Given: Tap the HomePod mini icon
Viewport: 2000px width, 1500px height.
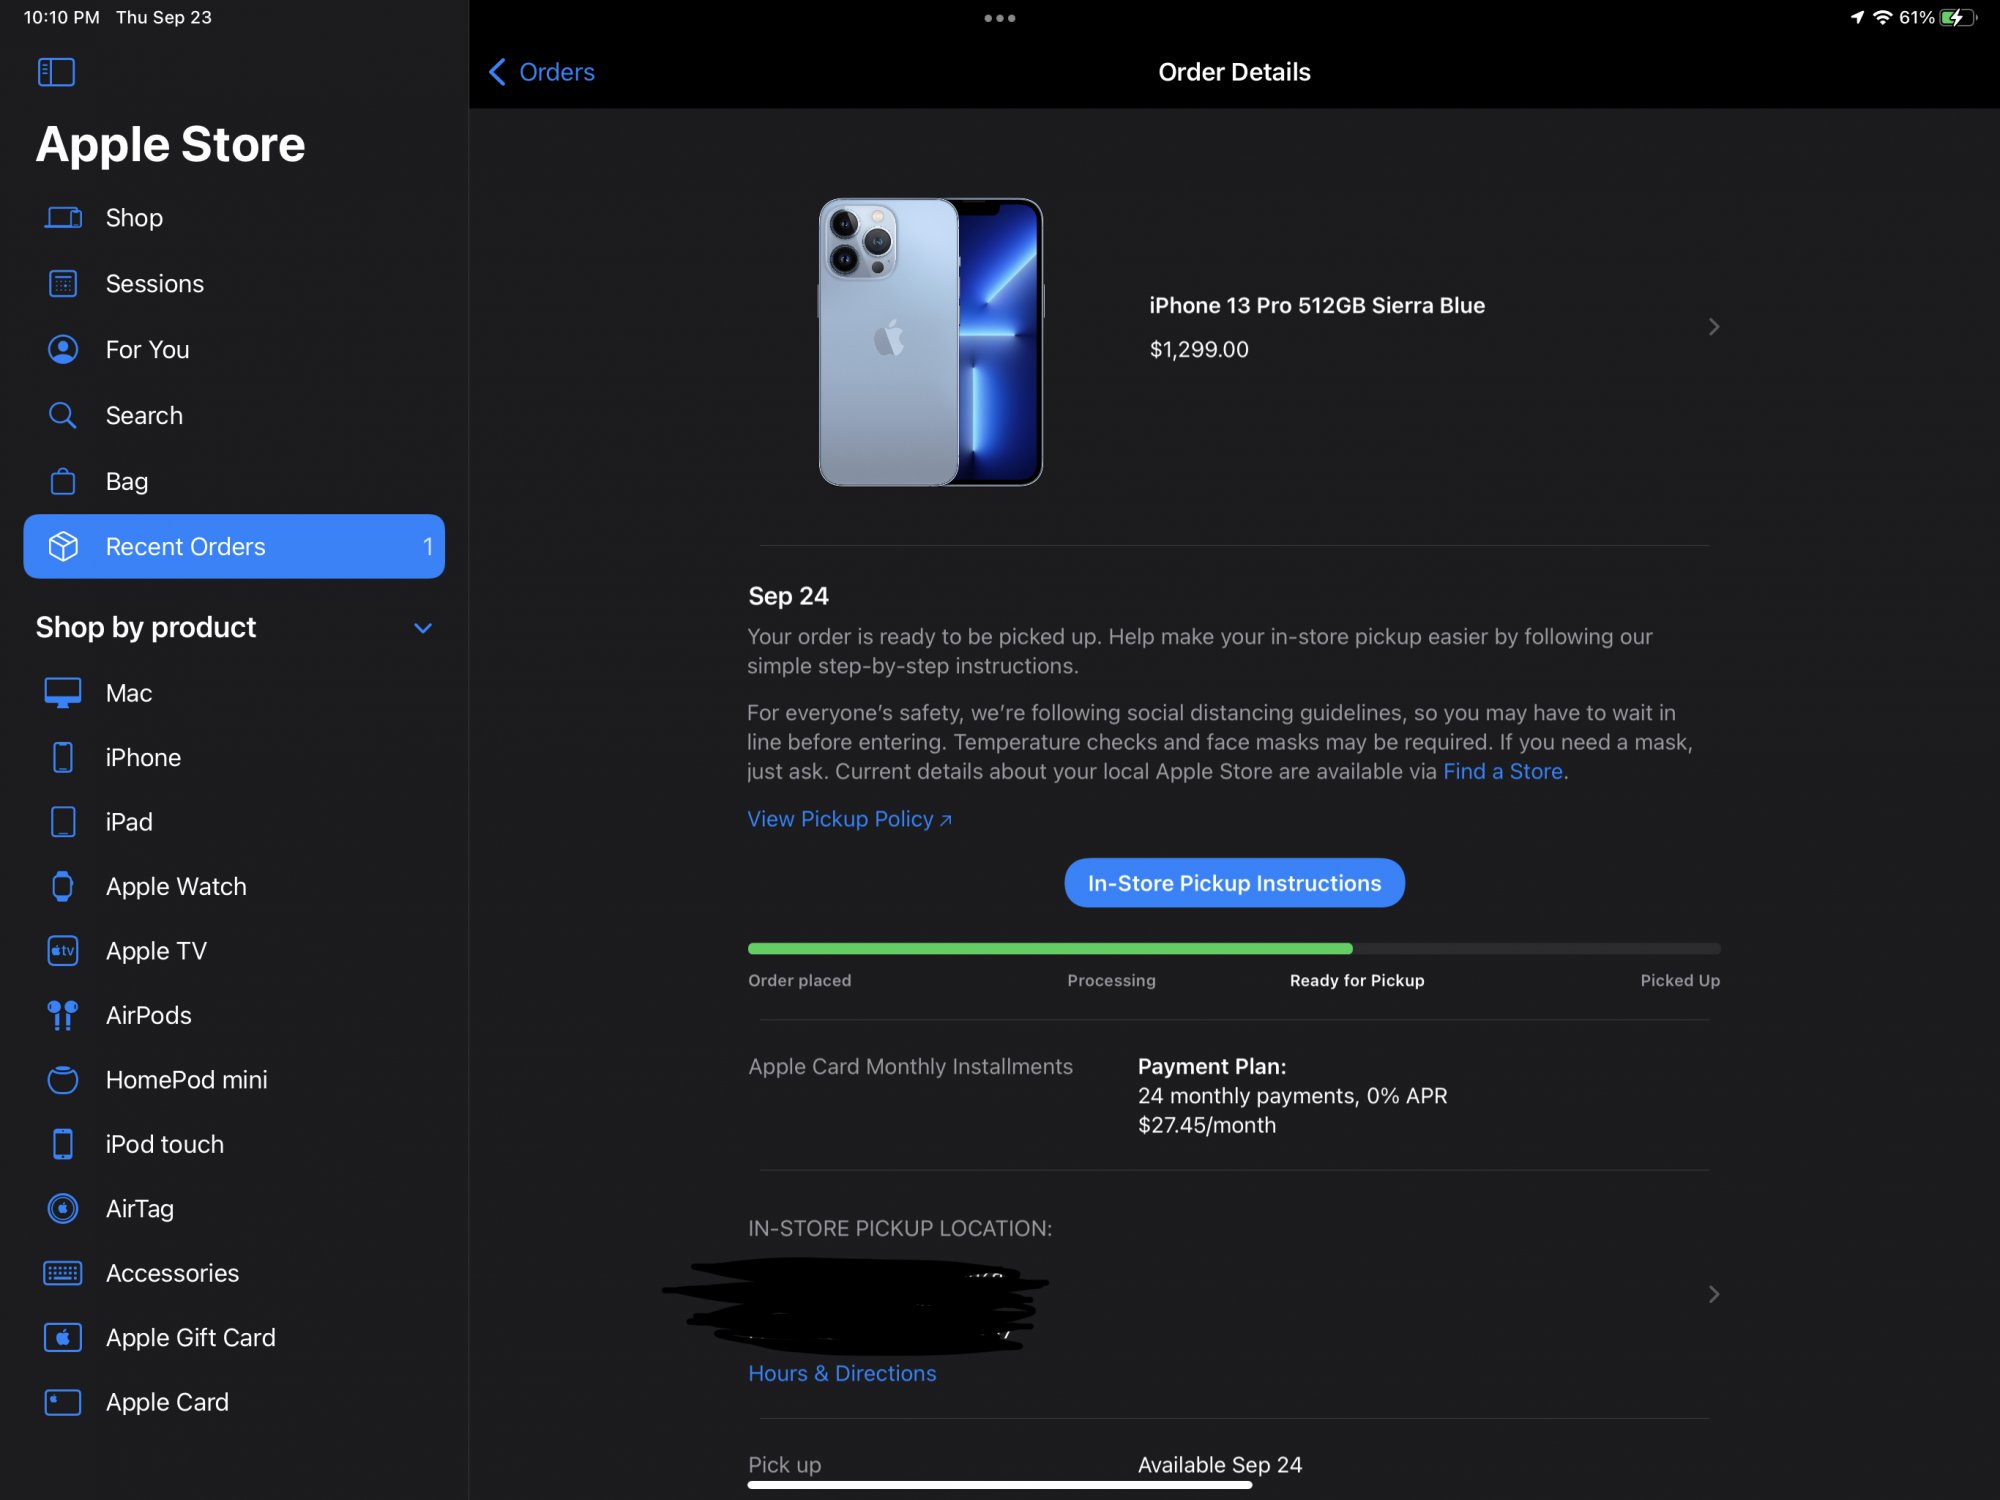Looking at the screenshot, I should pyautogui.click(x=63, y=1080).
